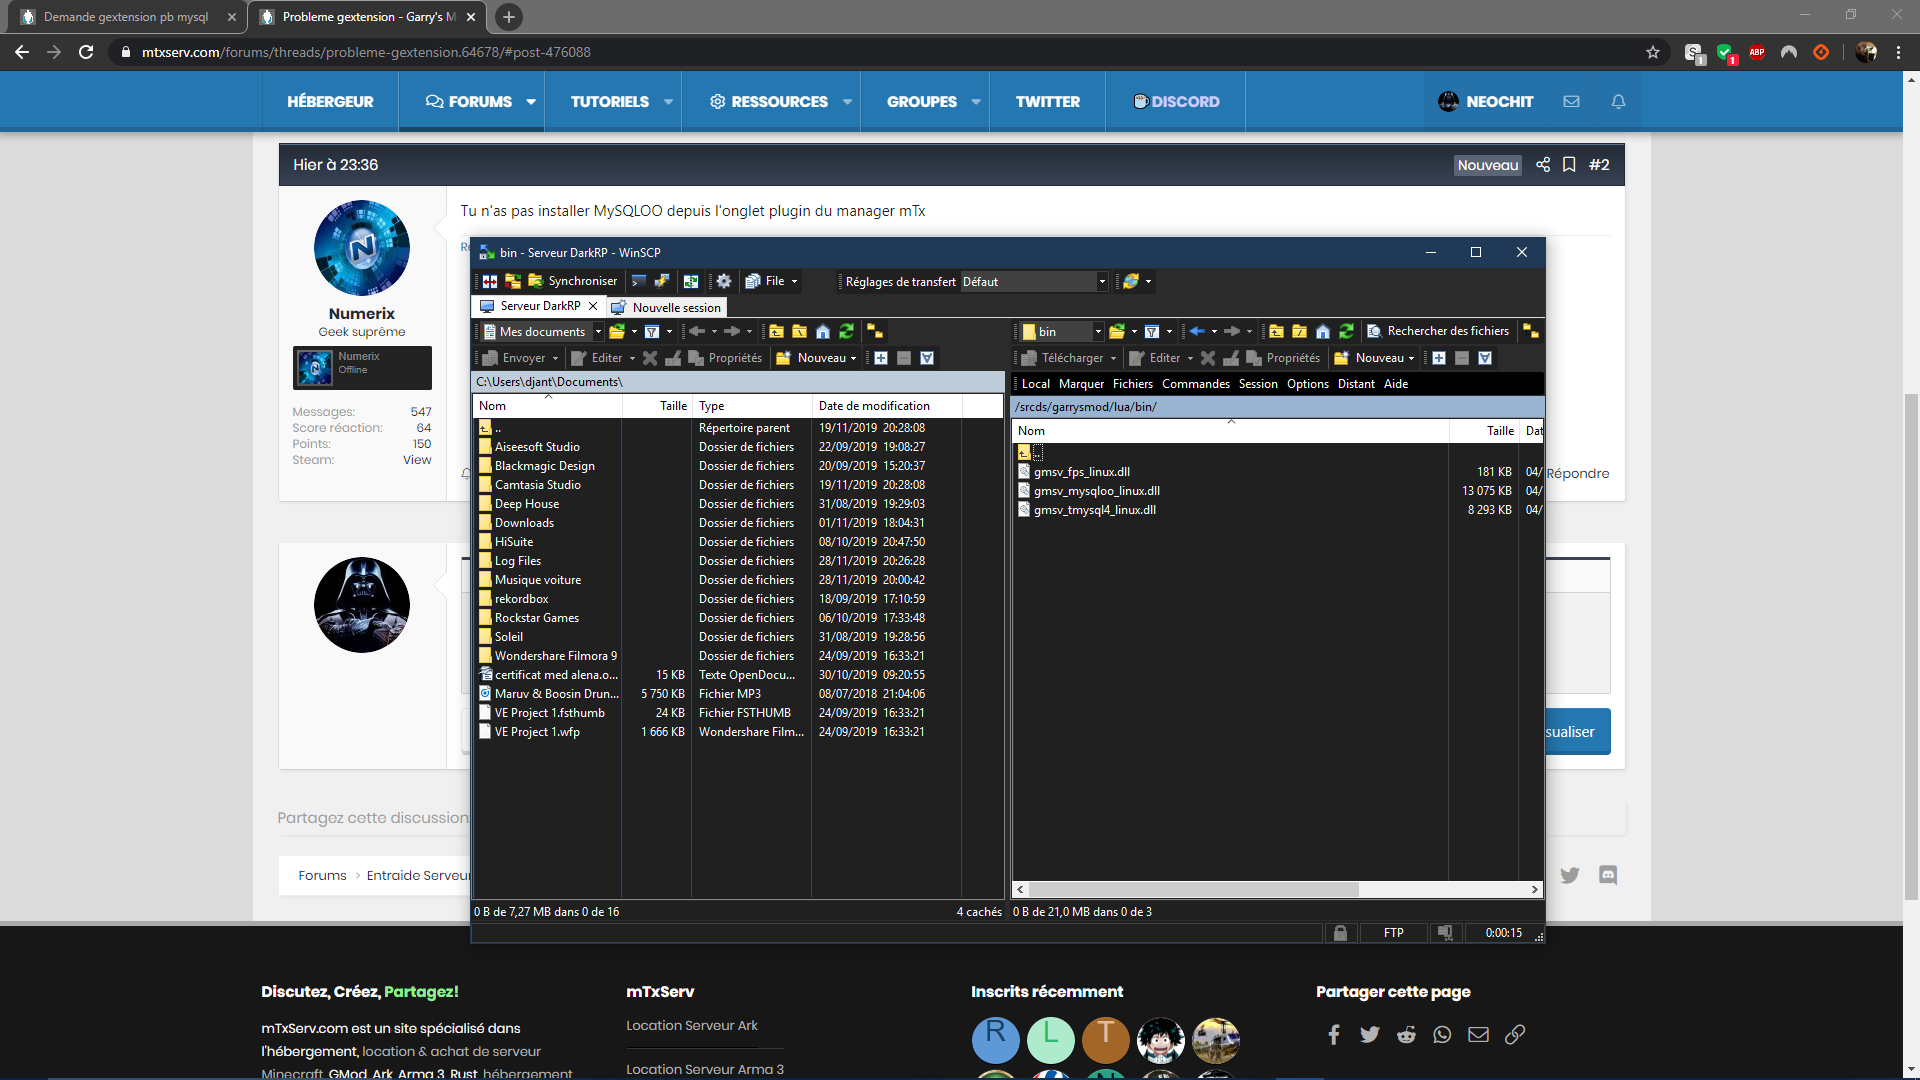
Task: Sort local files by Date de modification
Action: (886, 406)
